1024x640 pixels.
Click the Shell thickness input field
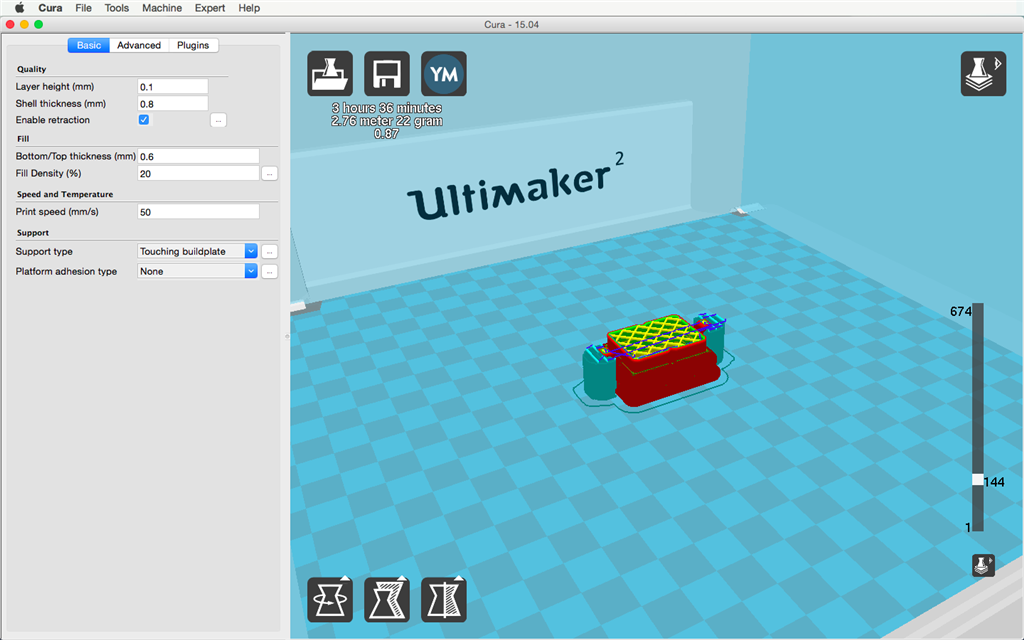[172, 103]
